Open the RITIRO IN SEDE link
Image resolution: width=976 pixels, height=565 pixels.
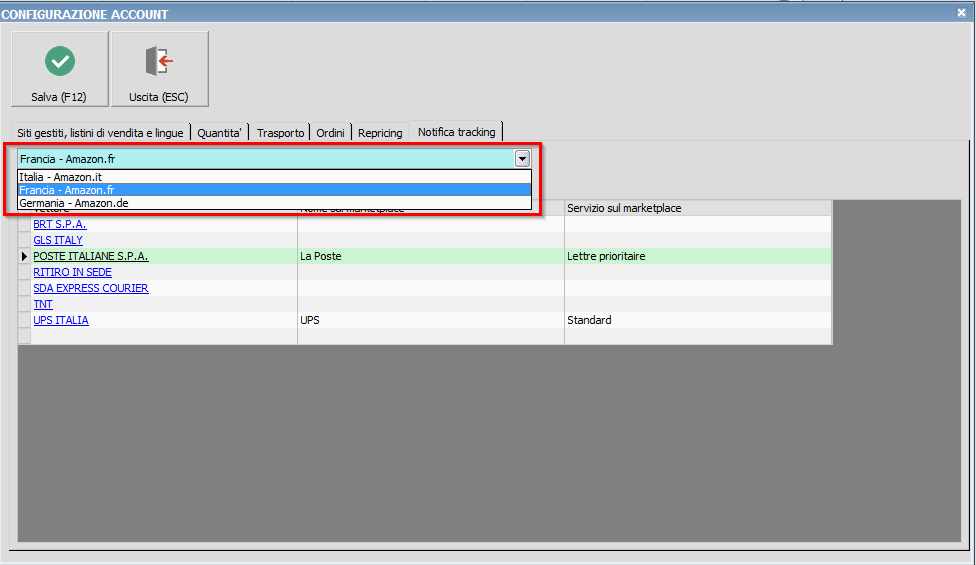click(72, 273)
